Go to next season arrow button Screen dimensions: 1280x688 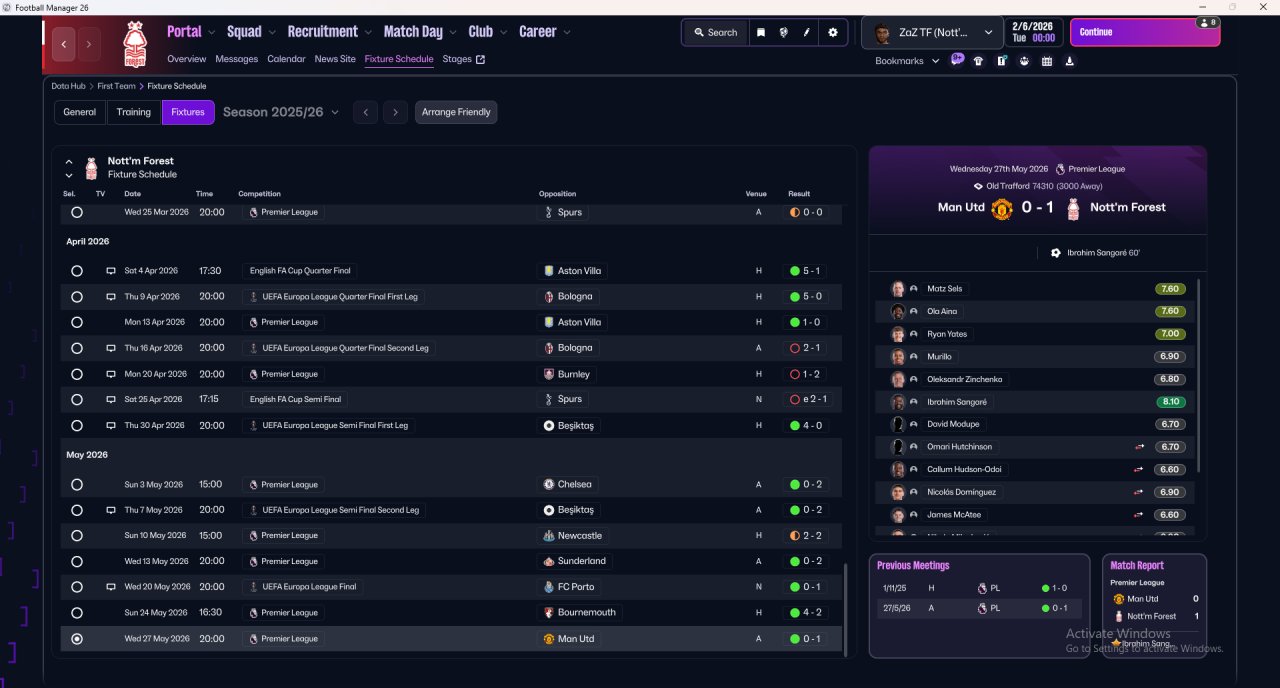[396, 112]
